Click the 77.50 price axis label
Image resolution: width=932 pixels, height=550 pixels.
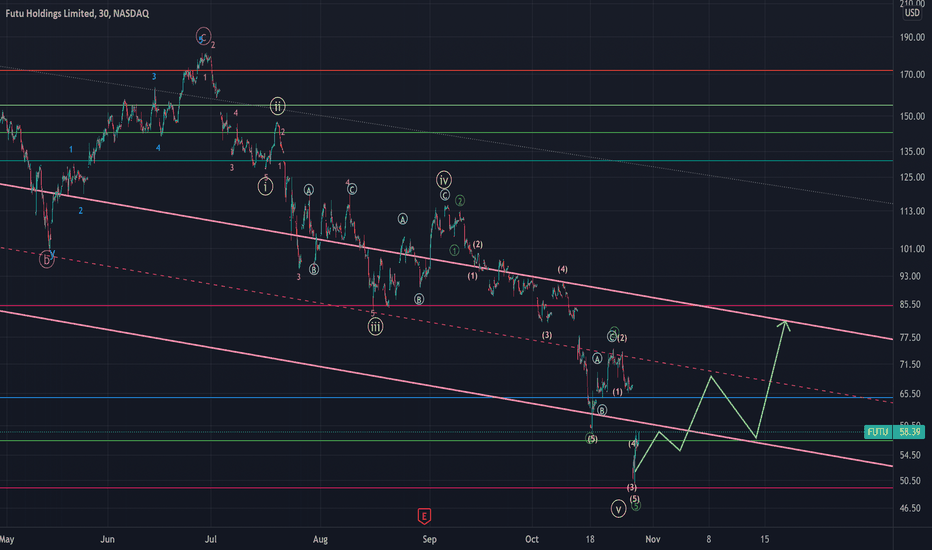(x=912, y=338)
